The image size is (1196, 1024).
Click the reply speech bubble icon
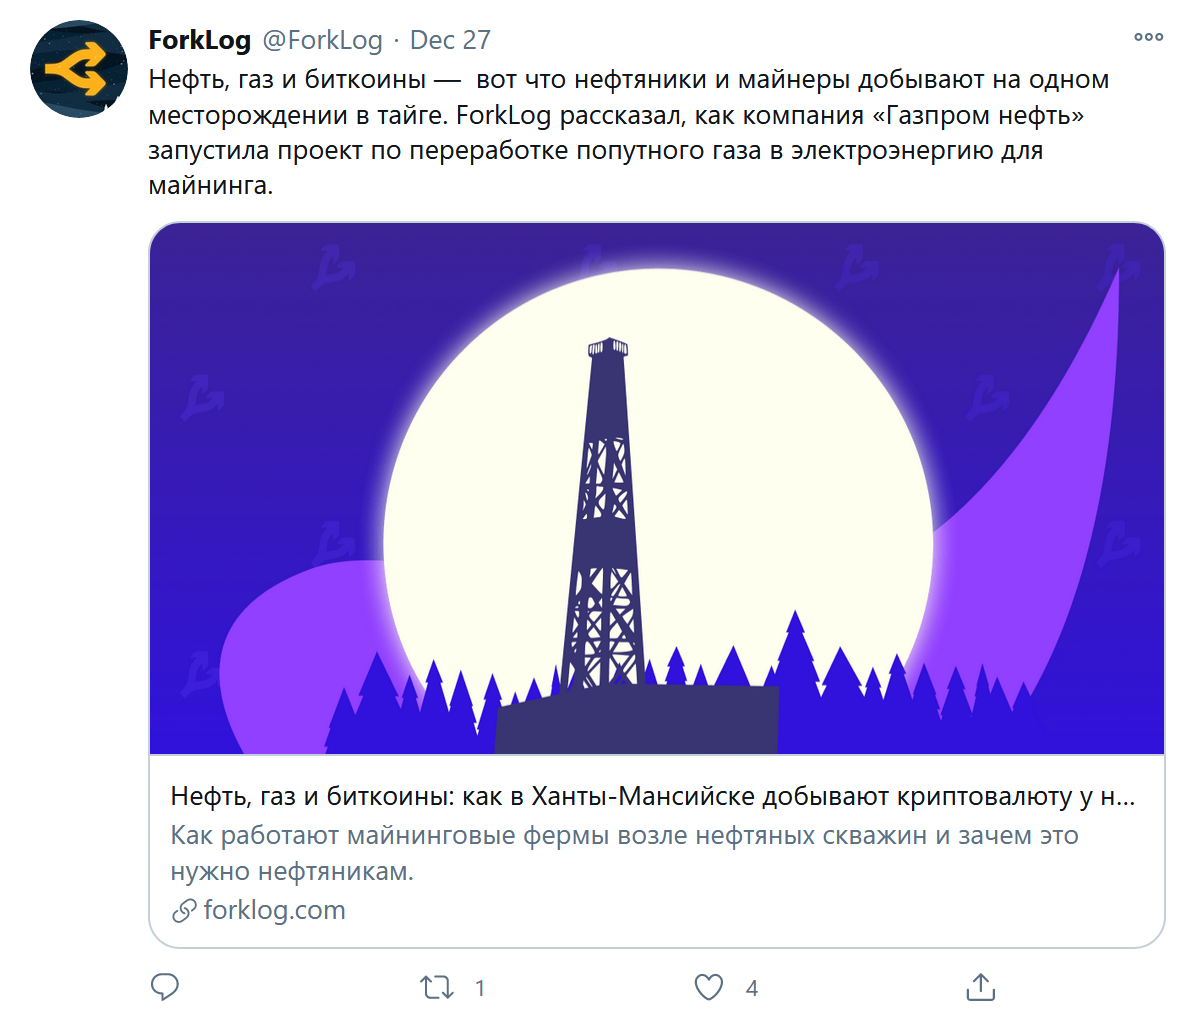[165, 987]
